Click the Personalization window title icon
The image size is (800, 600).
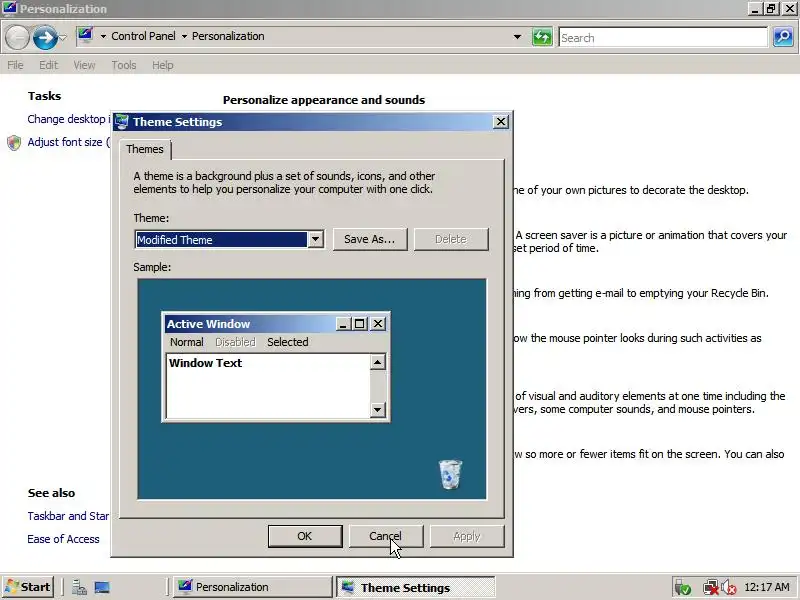pyautogui.click(x=10, y=8)
